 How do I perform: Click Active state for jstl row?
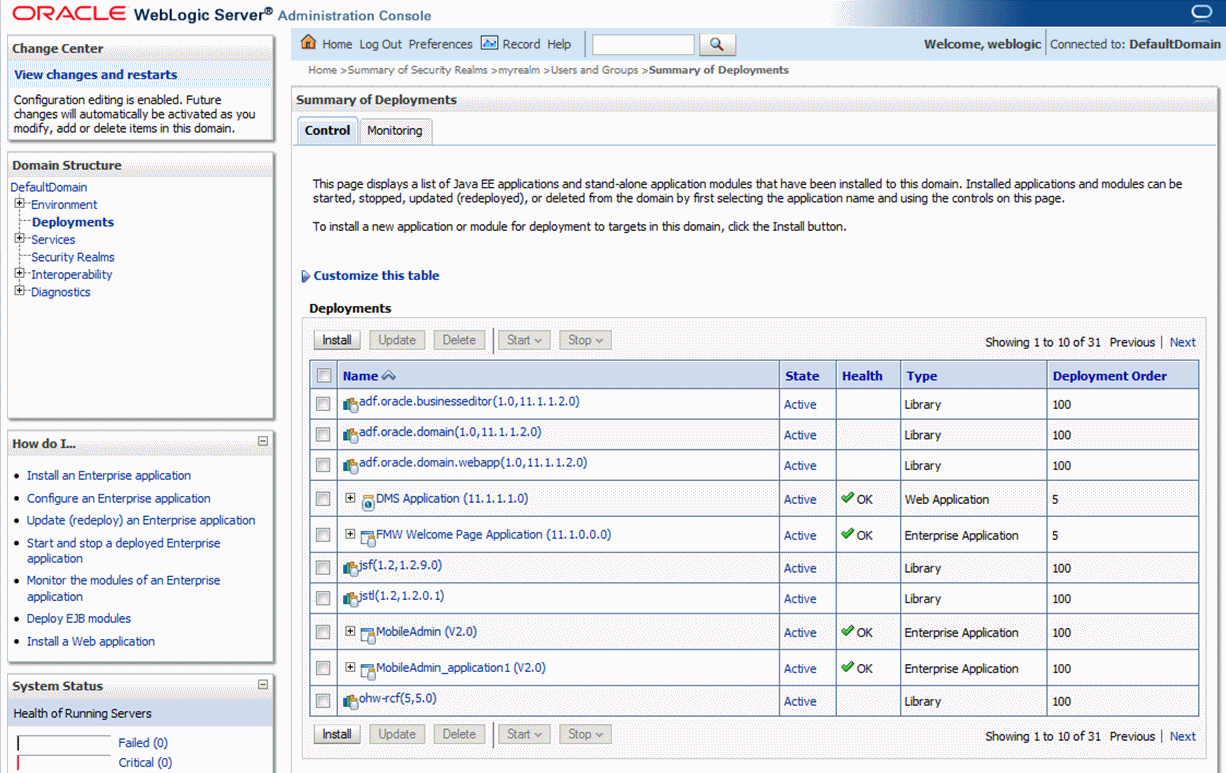[x=800, y=599]
